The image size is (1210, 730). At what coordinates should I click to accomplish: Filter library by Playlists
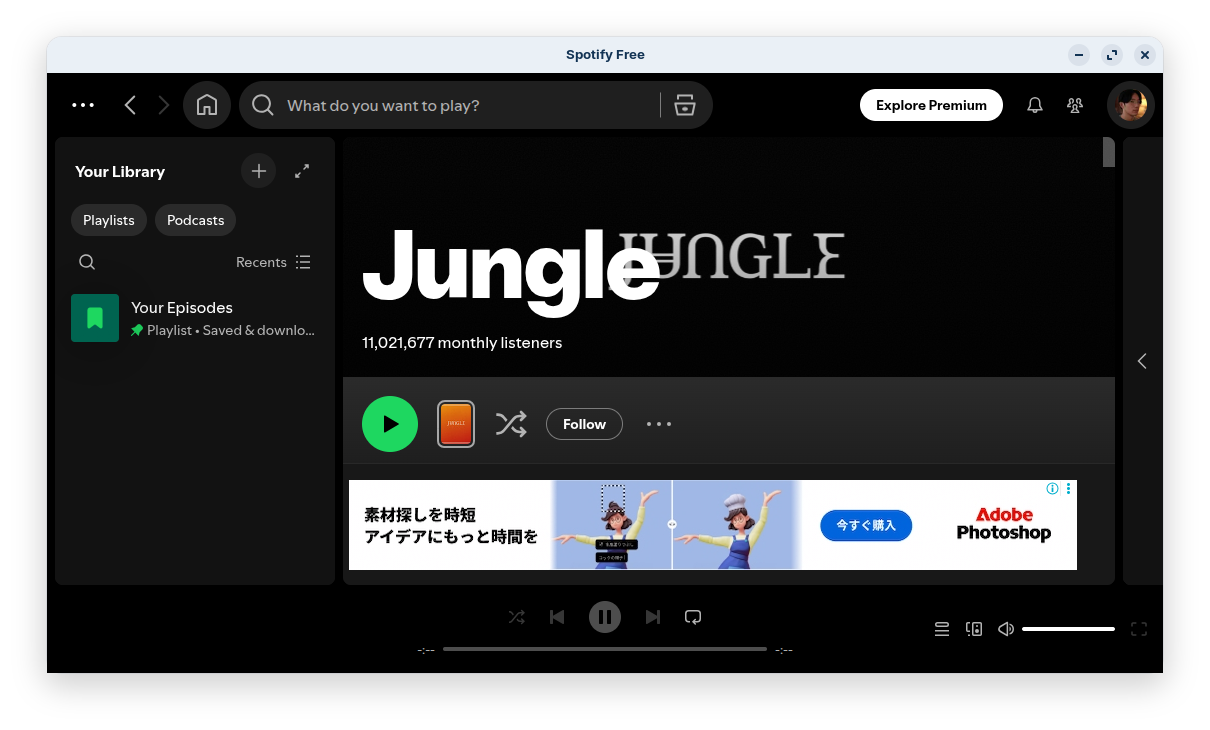(x=109, y=220)
